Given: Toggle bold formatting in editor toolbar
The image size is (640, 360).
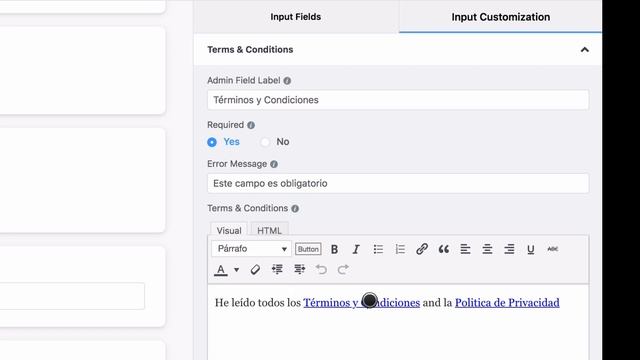Looking at the screenshot, I should [334, 249].
